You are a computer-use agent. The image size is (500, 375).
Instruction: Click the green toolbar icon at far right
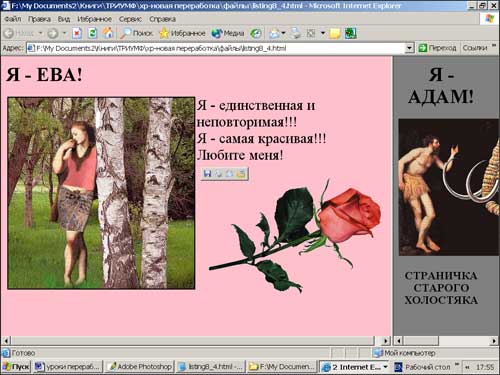350,33
